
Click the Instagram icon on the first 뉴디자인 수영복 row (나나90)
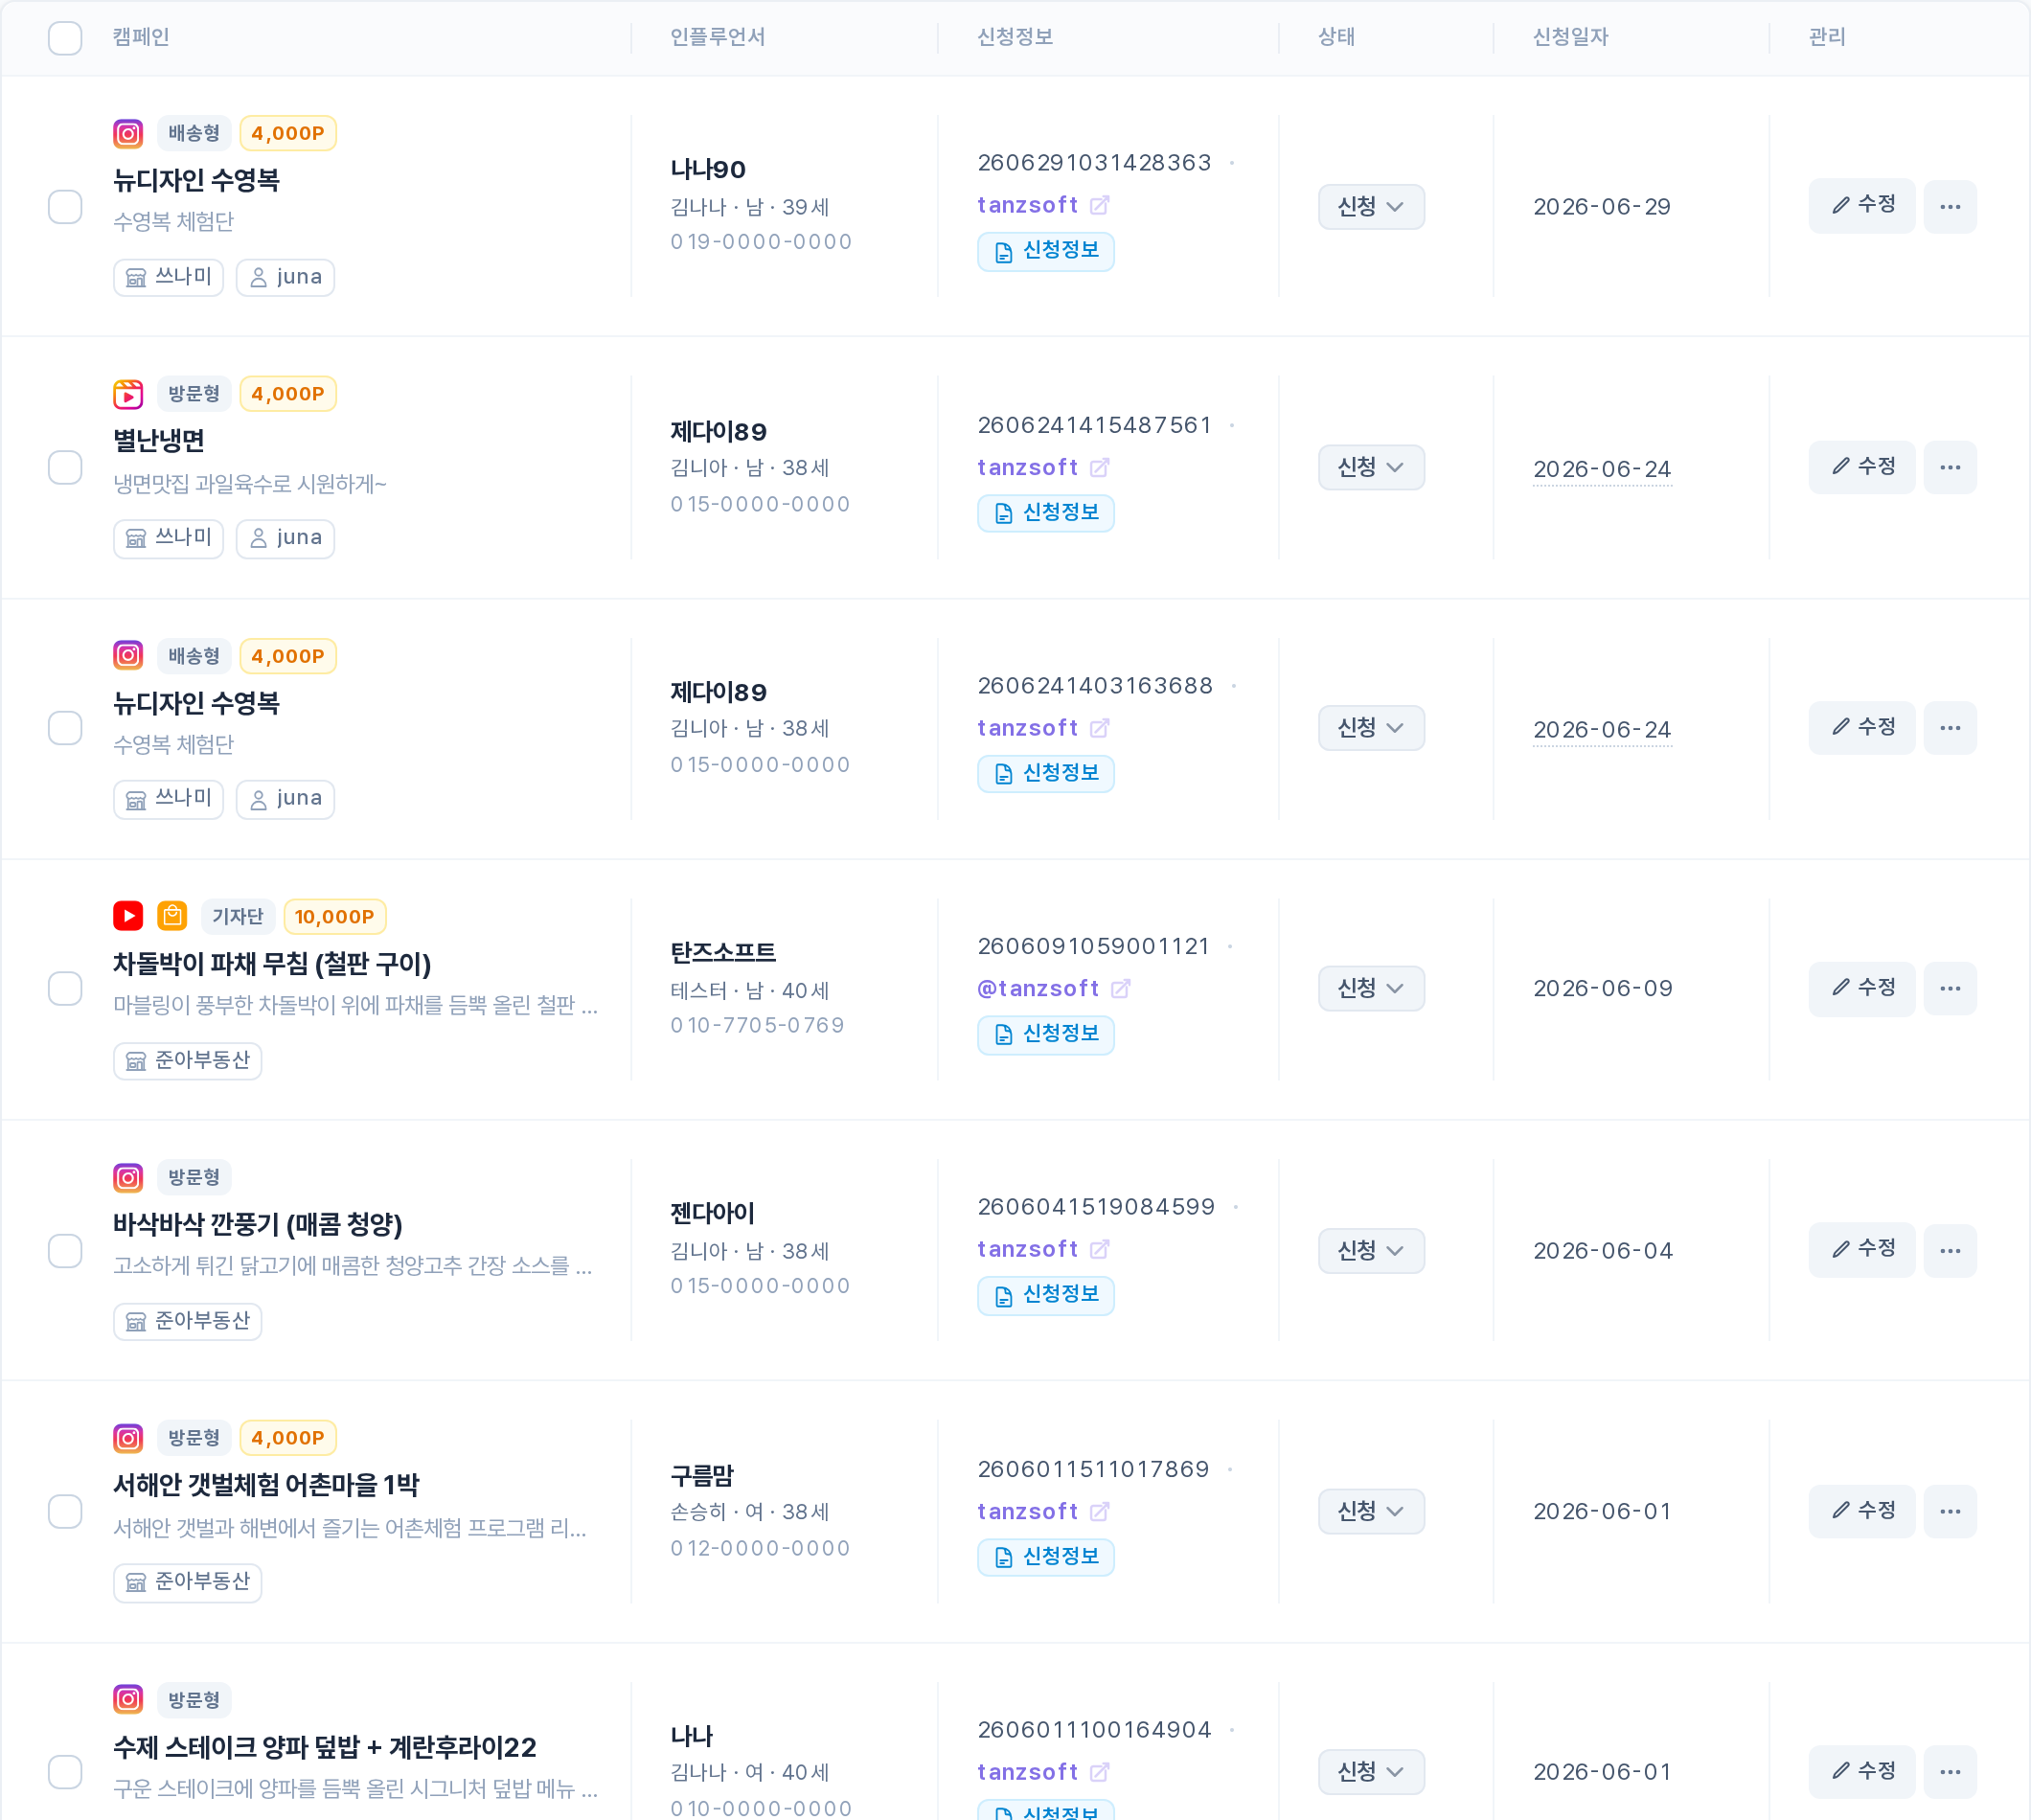(128, 133)
